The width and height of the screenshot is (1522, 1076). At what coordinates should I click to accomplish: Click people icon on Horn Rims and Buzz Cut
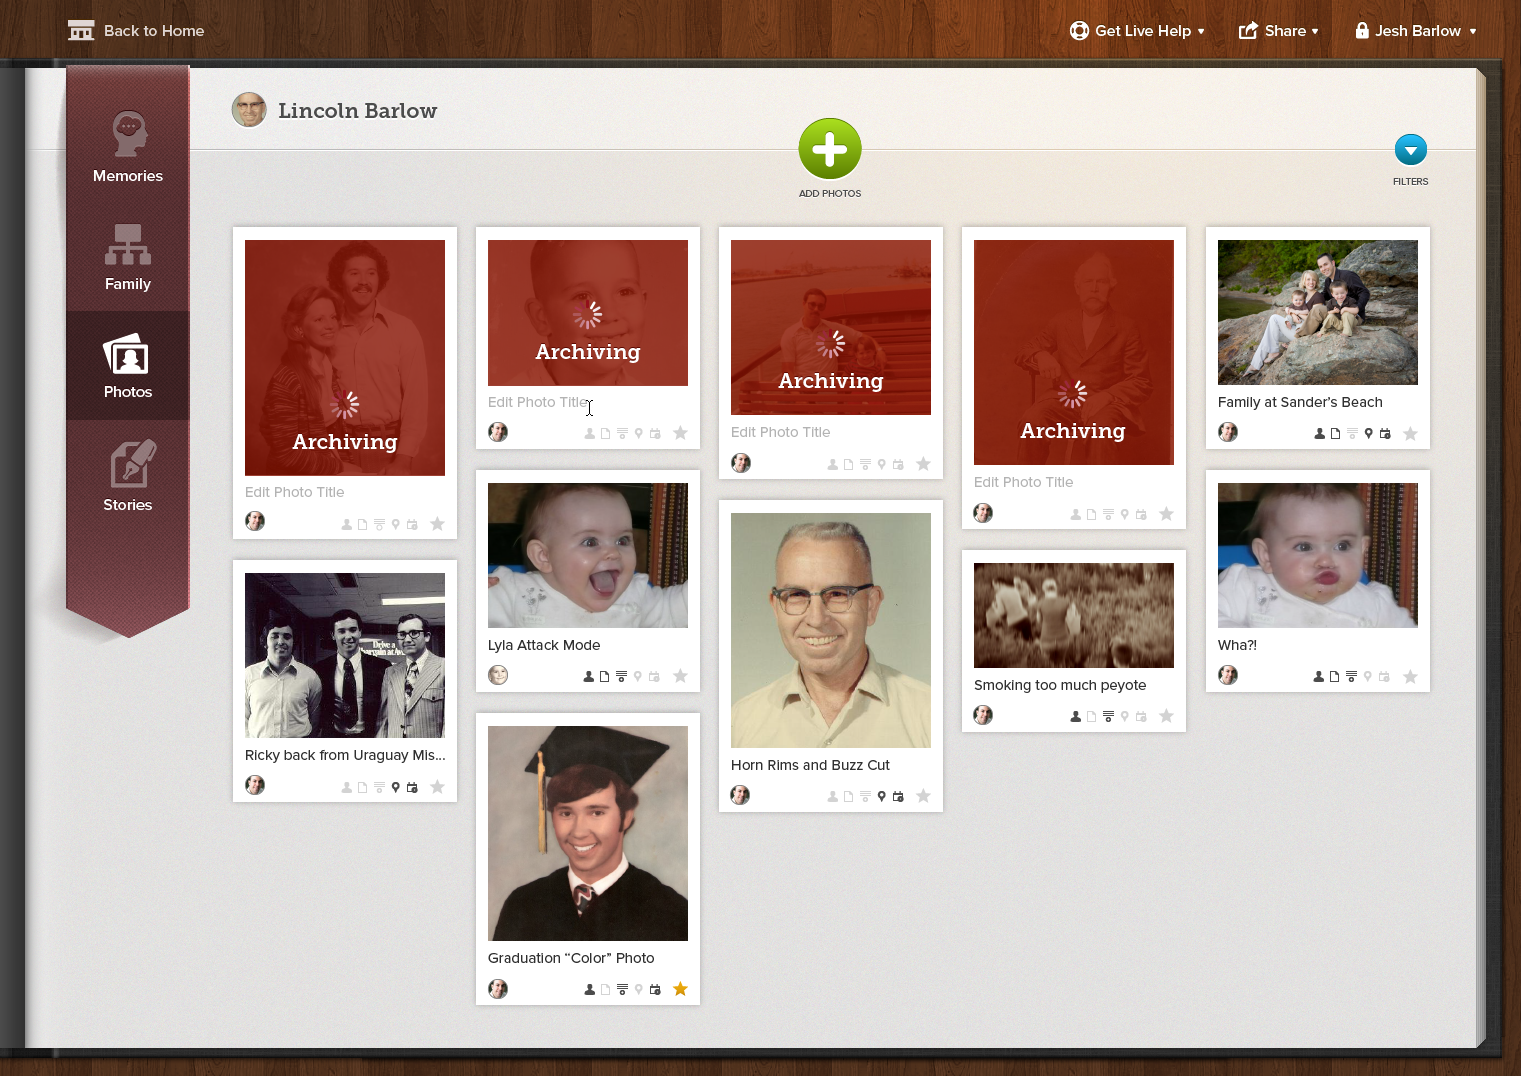pyautogui.click(x=832, y=797)
